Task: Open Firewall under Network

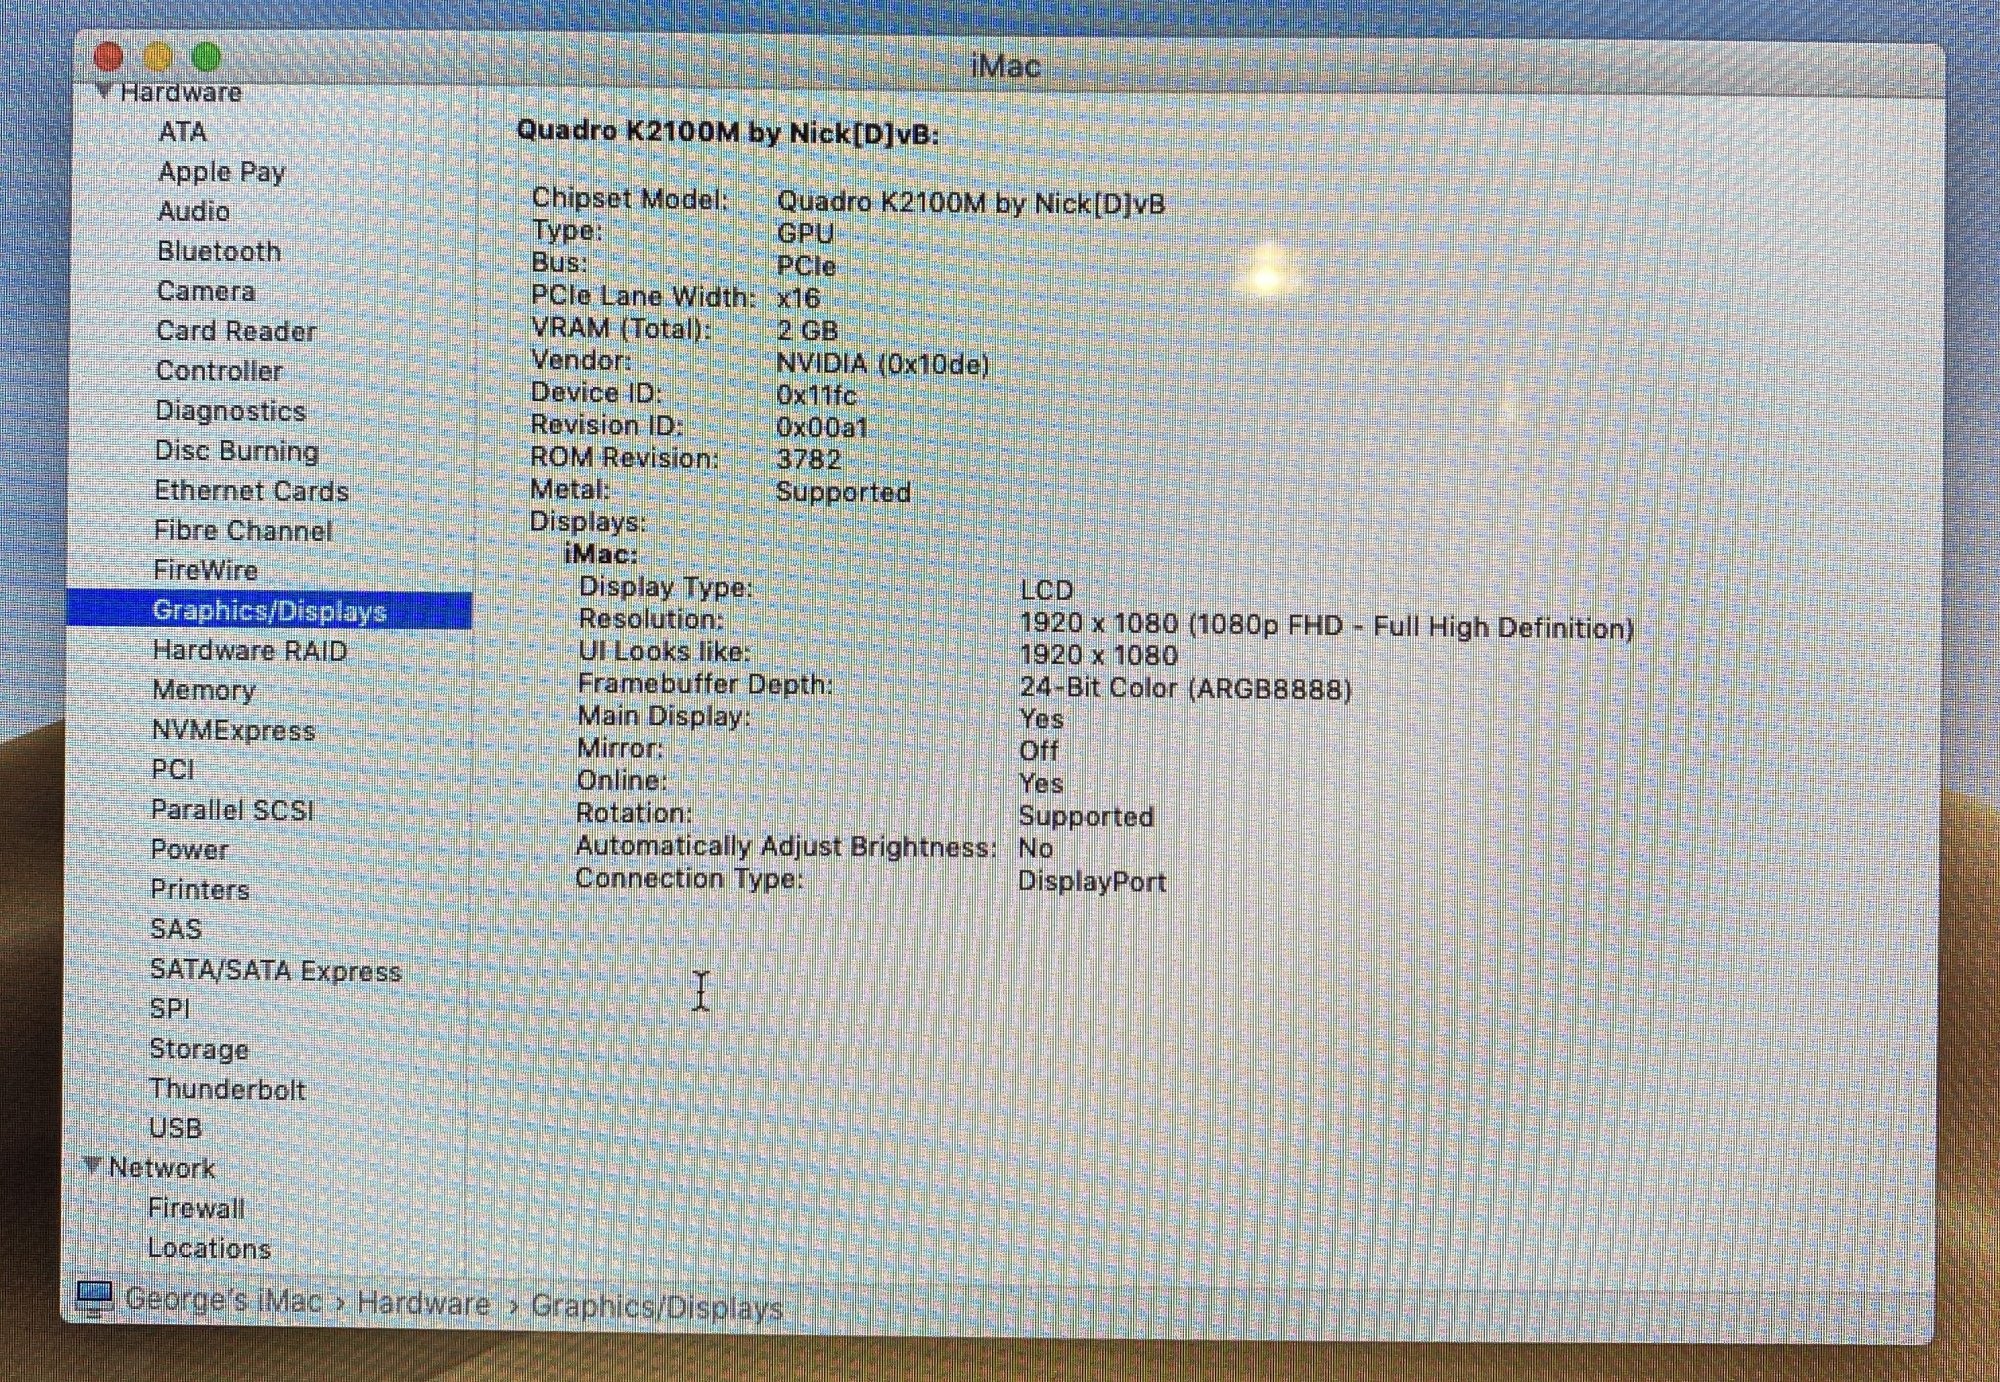Action: pos(196,1208)
